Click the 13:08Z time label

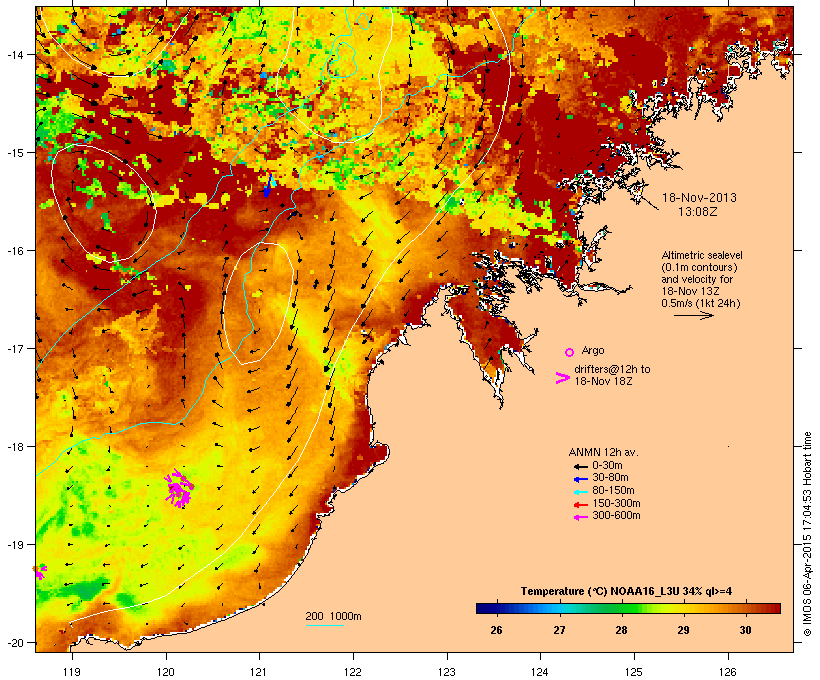click(698, 212)
